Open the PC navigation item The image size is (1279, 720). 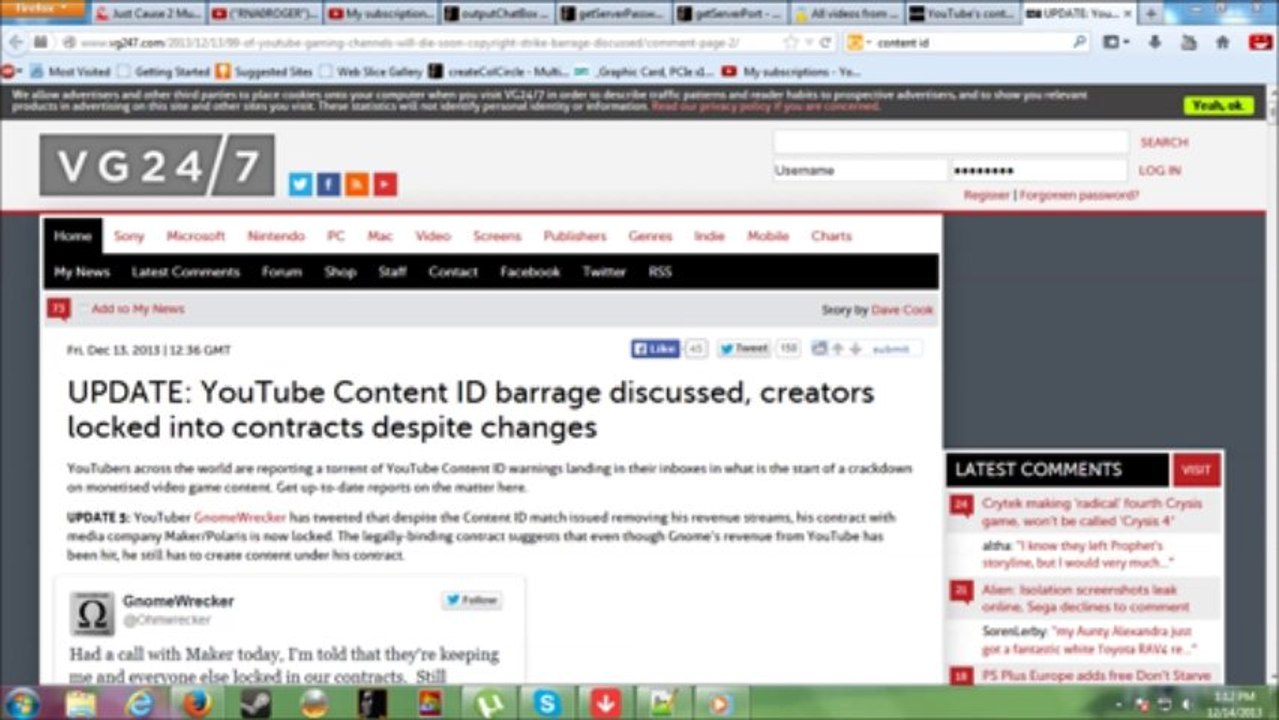pyautogui.click(x=336, y=236)
